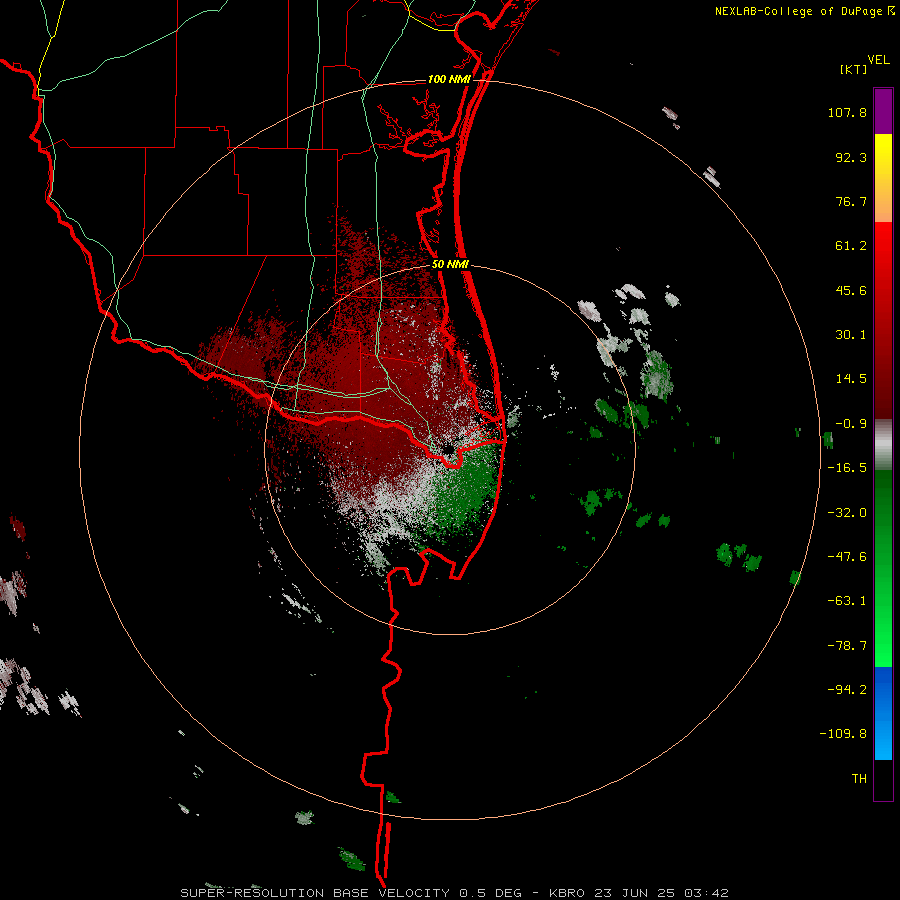Click the yellow color bar segment

click(883, 178)
